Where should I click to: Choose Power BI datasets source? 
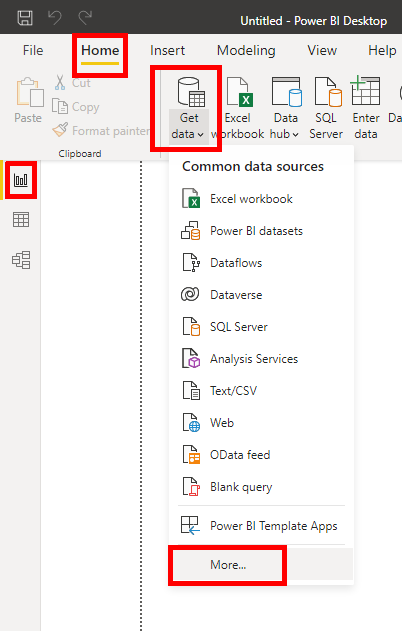coord(261,231)
